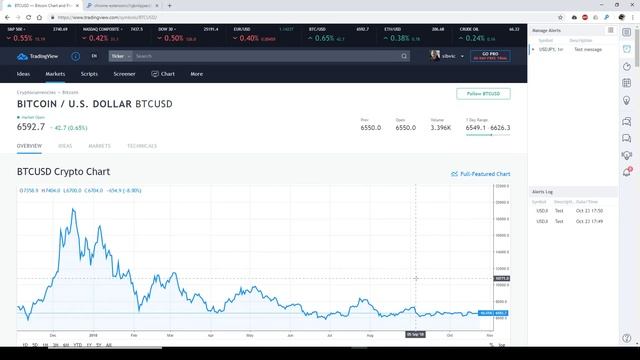
Task: Open the Screener navigation item
Action: (x=124, y=74)
